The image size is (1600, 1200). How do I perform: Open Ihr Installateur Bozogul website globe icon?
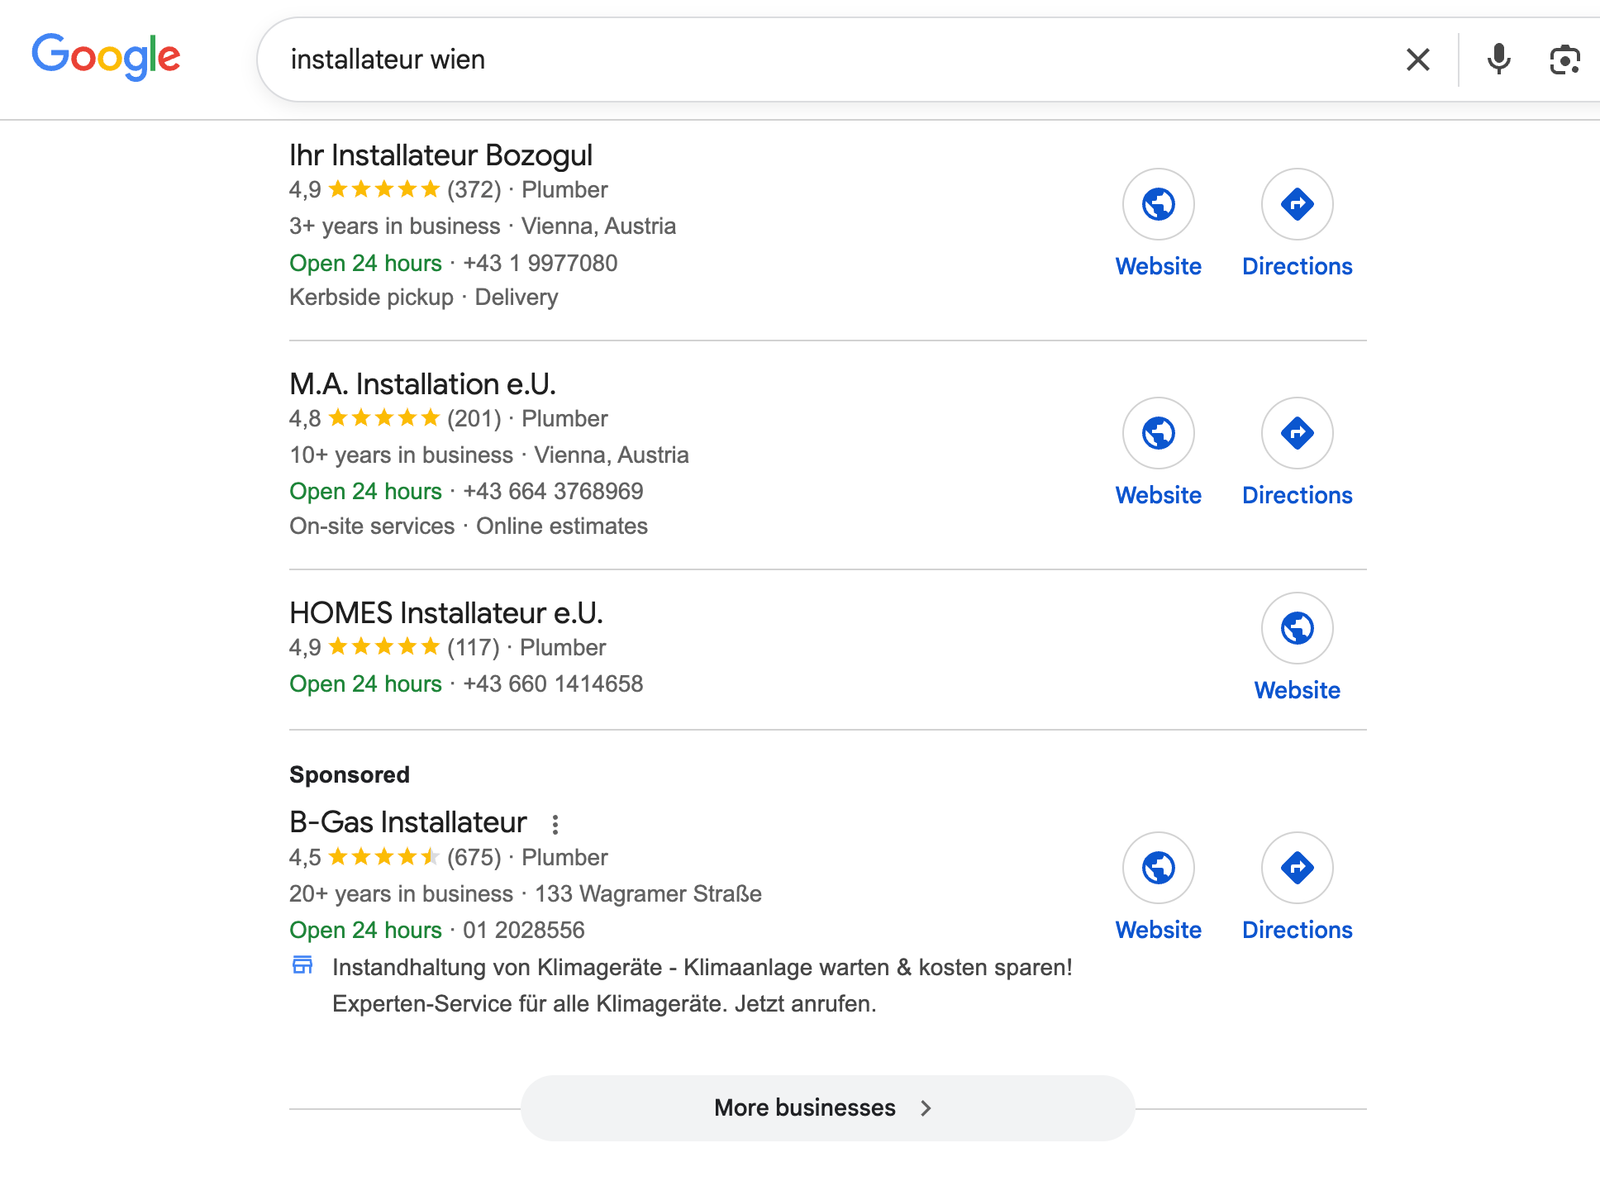tap(1158, 205)
